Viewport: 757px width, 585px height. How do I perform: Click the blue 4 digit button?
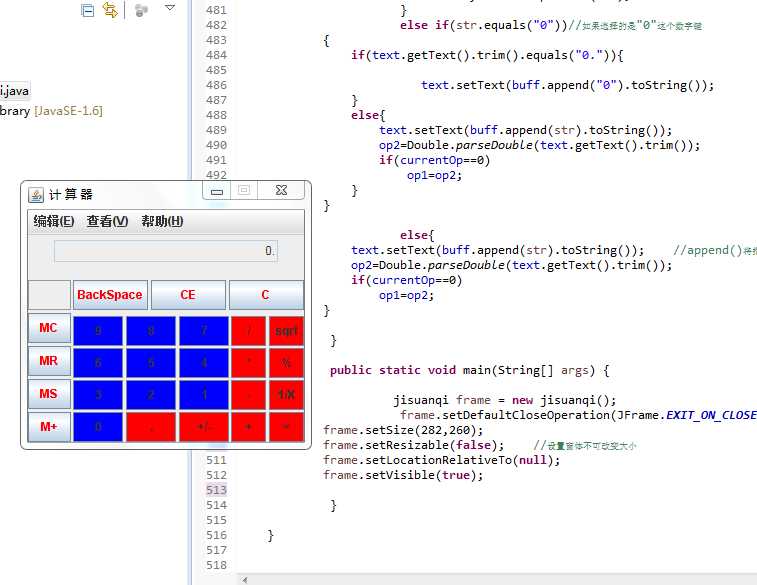pos(204,362)
